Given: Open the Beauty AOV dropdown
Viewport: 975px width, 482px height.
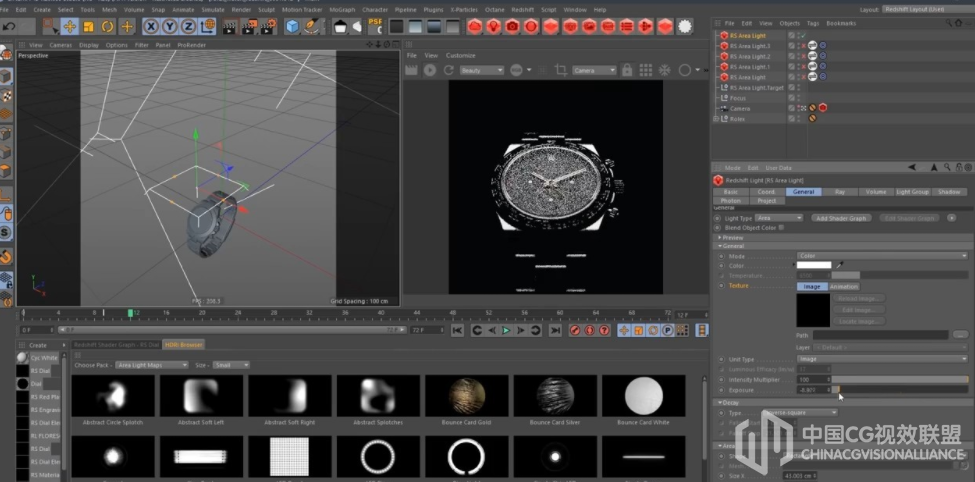Looking at the screenshot, I should tap(482, 70).
